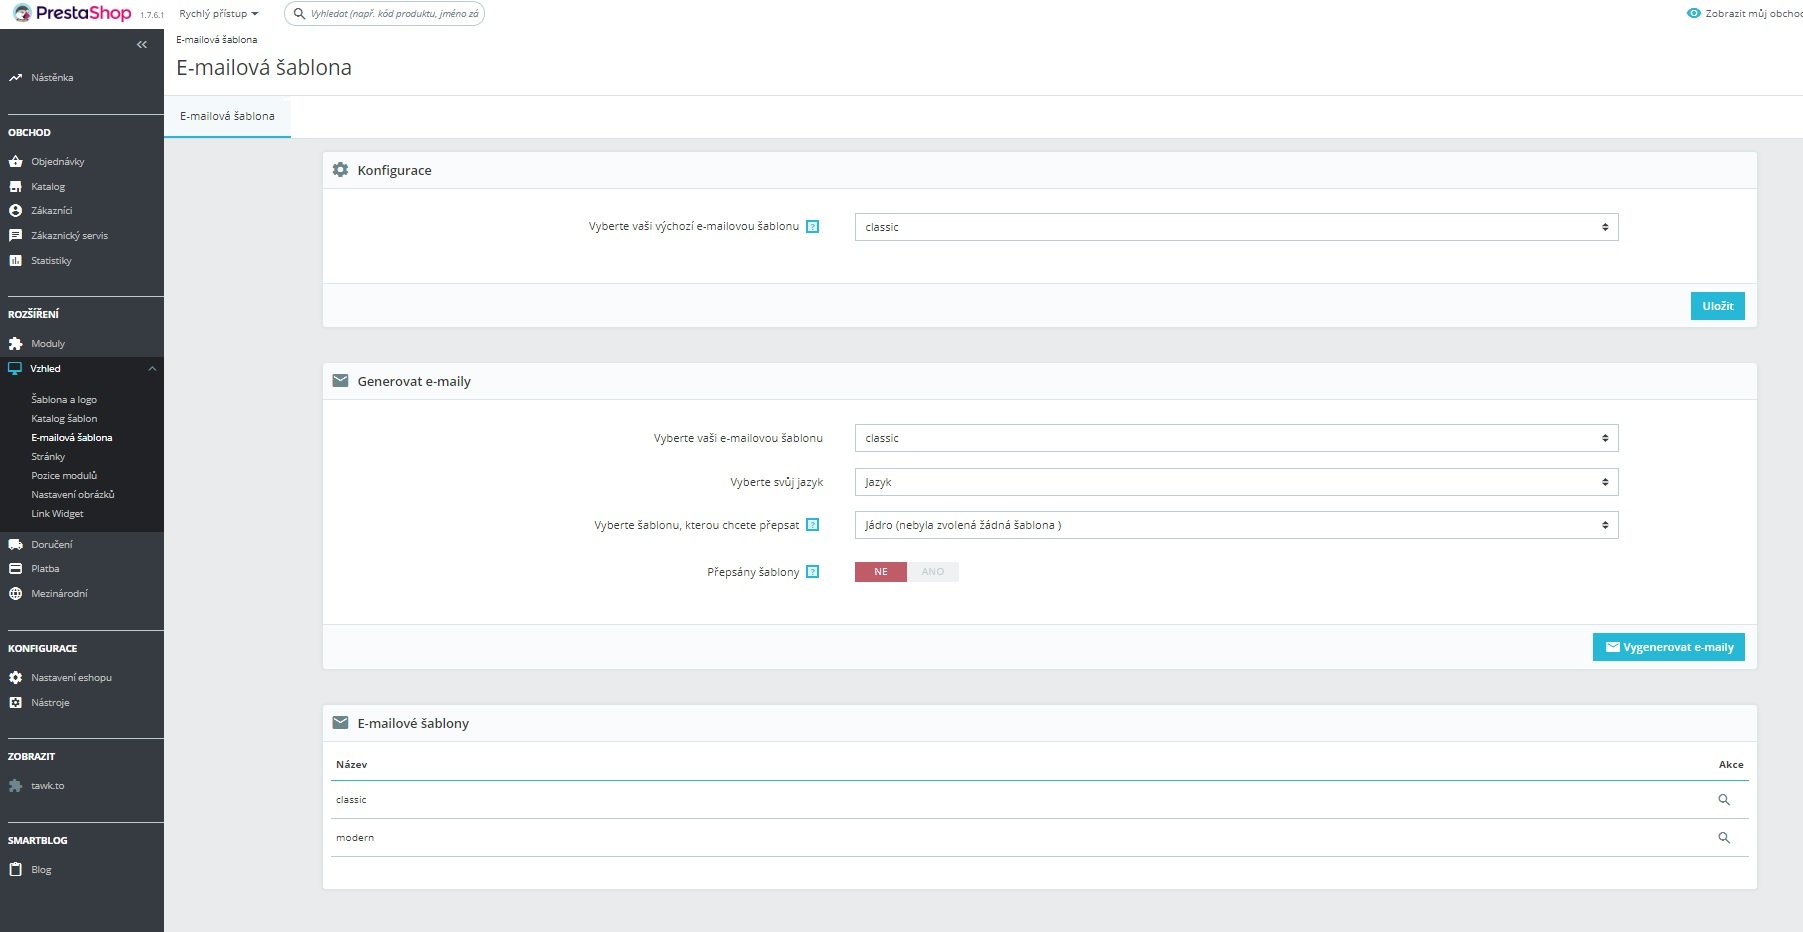Click the Objednávky basket icon

(15, 161)
